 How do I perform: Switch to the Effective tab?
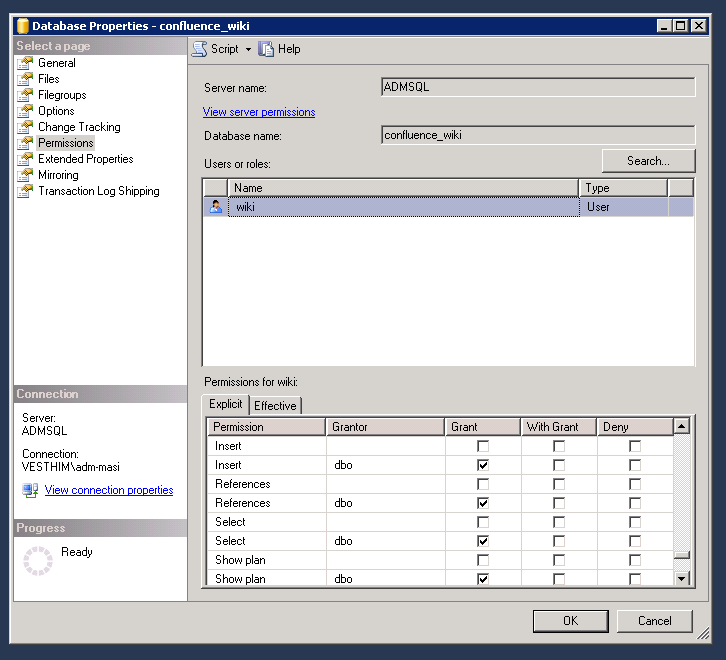[x=275, y=406]
